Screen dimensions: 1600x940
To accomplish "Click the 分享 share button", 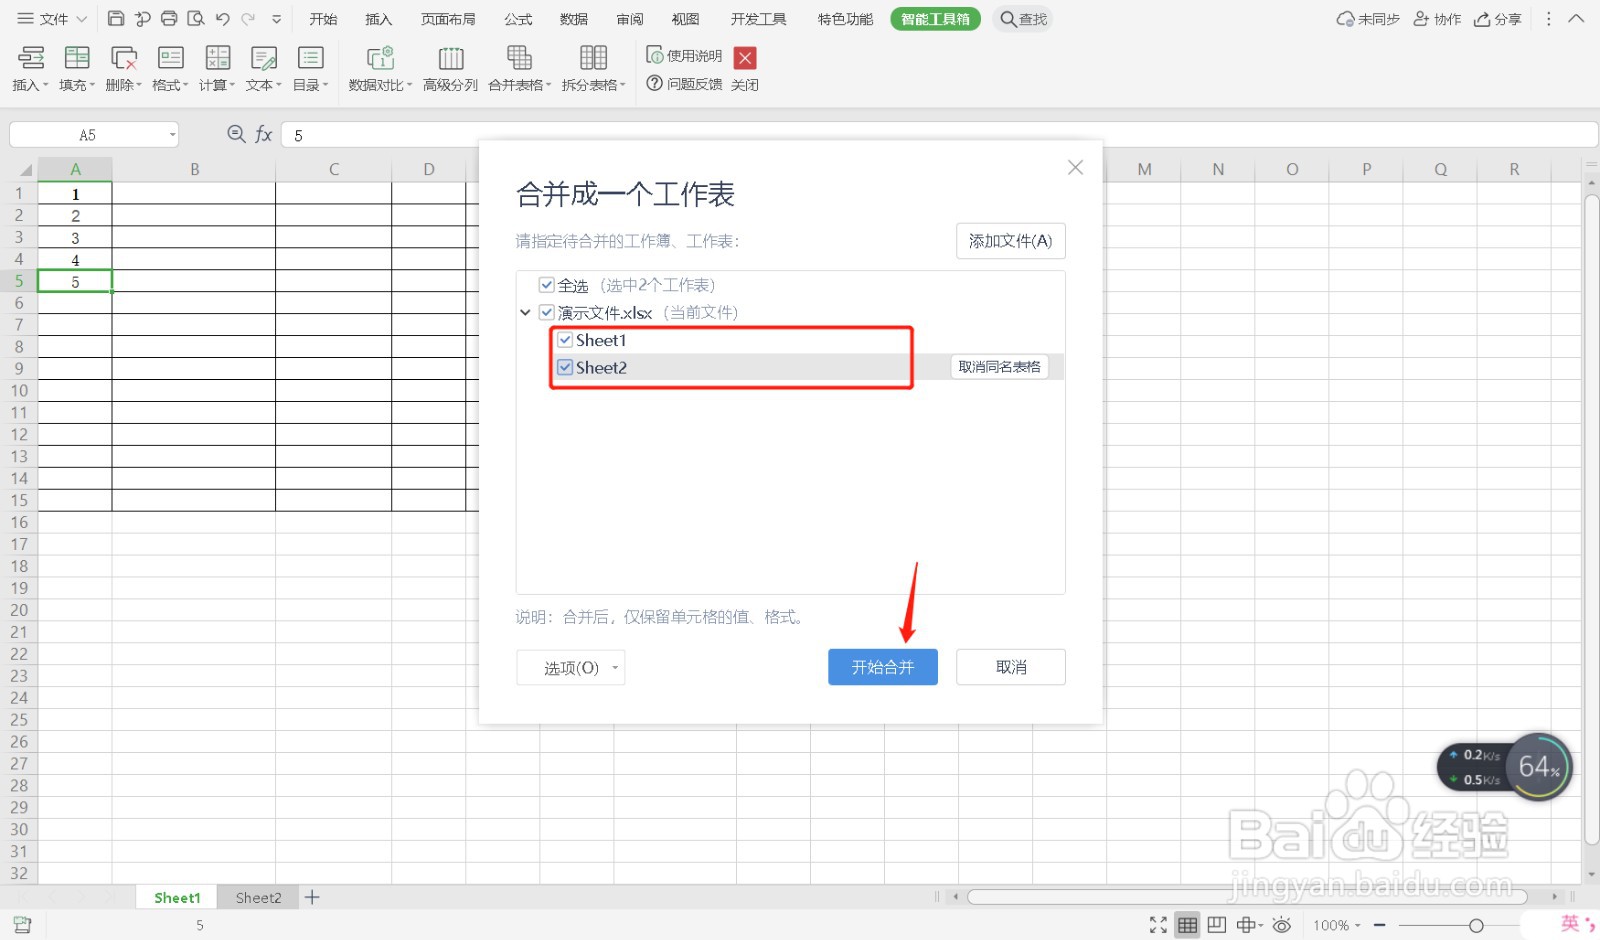I will (x=1498, y=19).
